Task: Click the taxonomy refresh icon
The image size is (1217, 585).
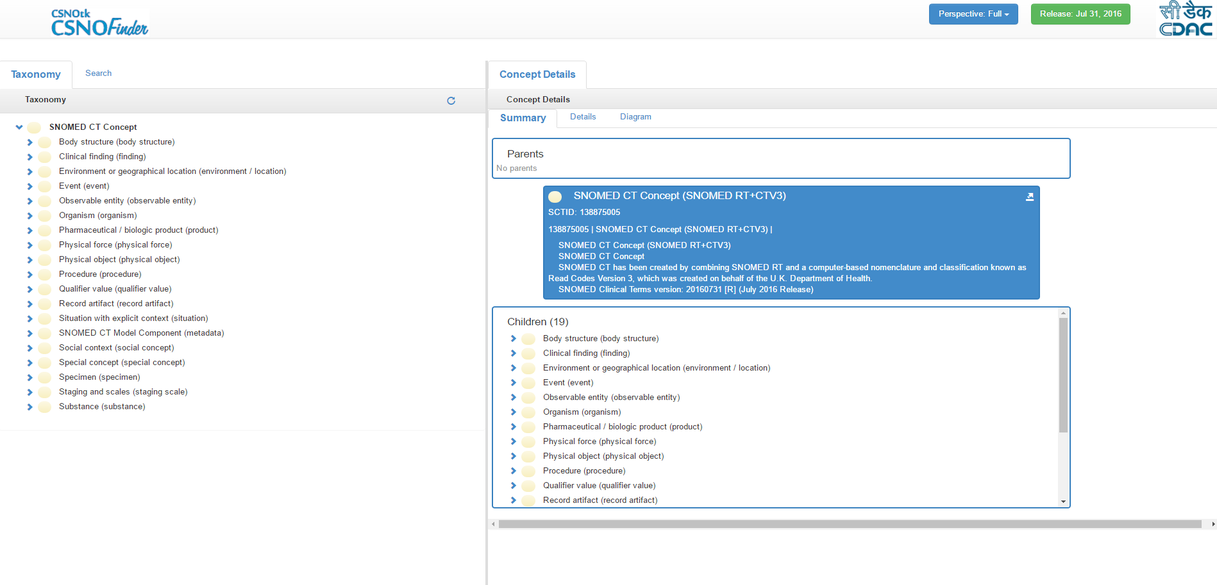Action: [451, 101]
